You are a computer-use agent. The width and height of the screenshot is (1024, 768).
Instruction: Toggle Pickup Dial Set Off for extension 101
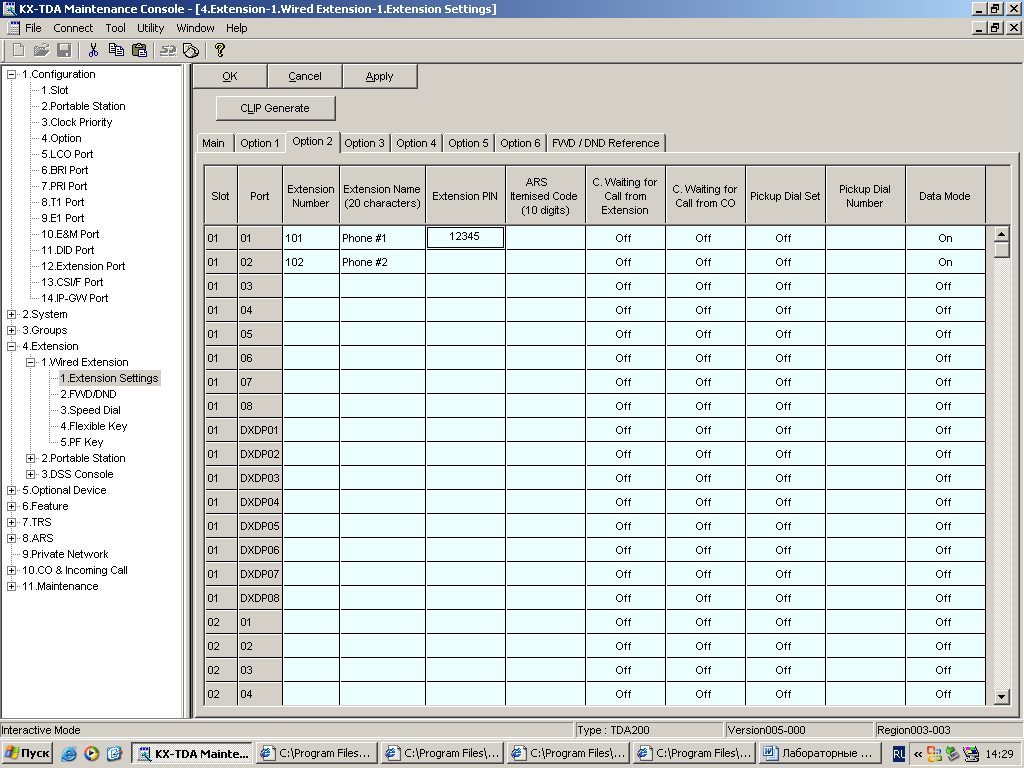[x=784, y=238]
